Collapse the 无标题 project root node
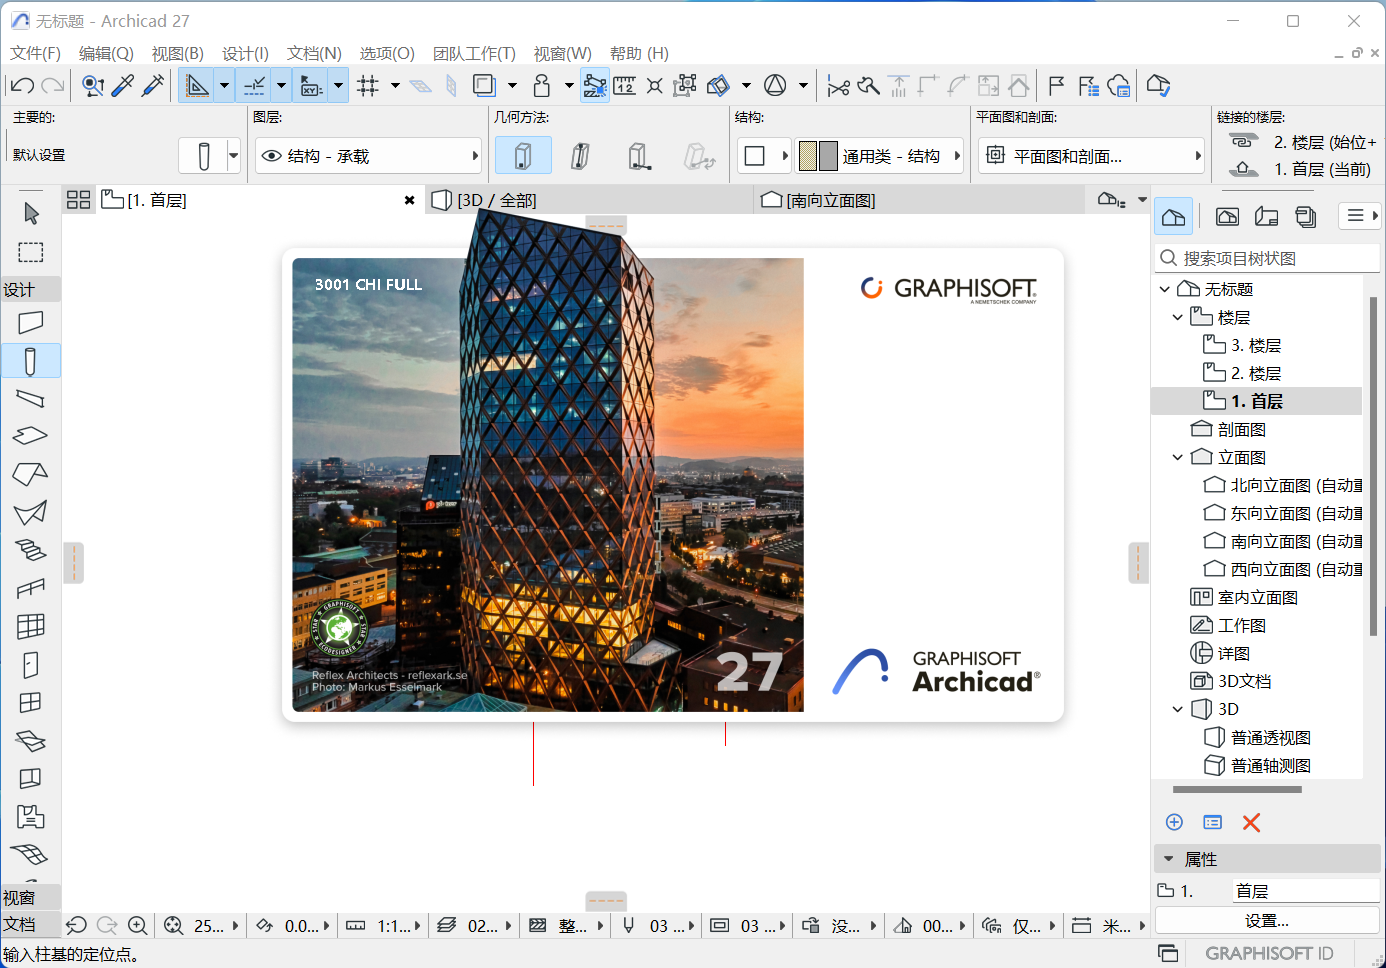 pos(1164,289)
